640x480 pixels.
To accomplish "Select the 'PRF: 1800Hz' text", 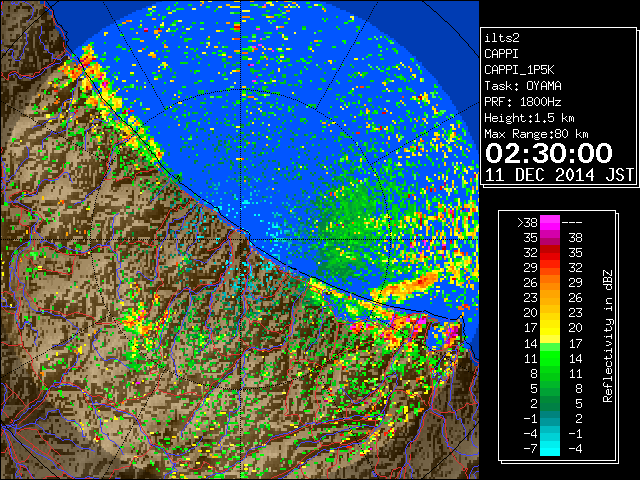I will 523,102.
